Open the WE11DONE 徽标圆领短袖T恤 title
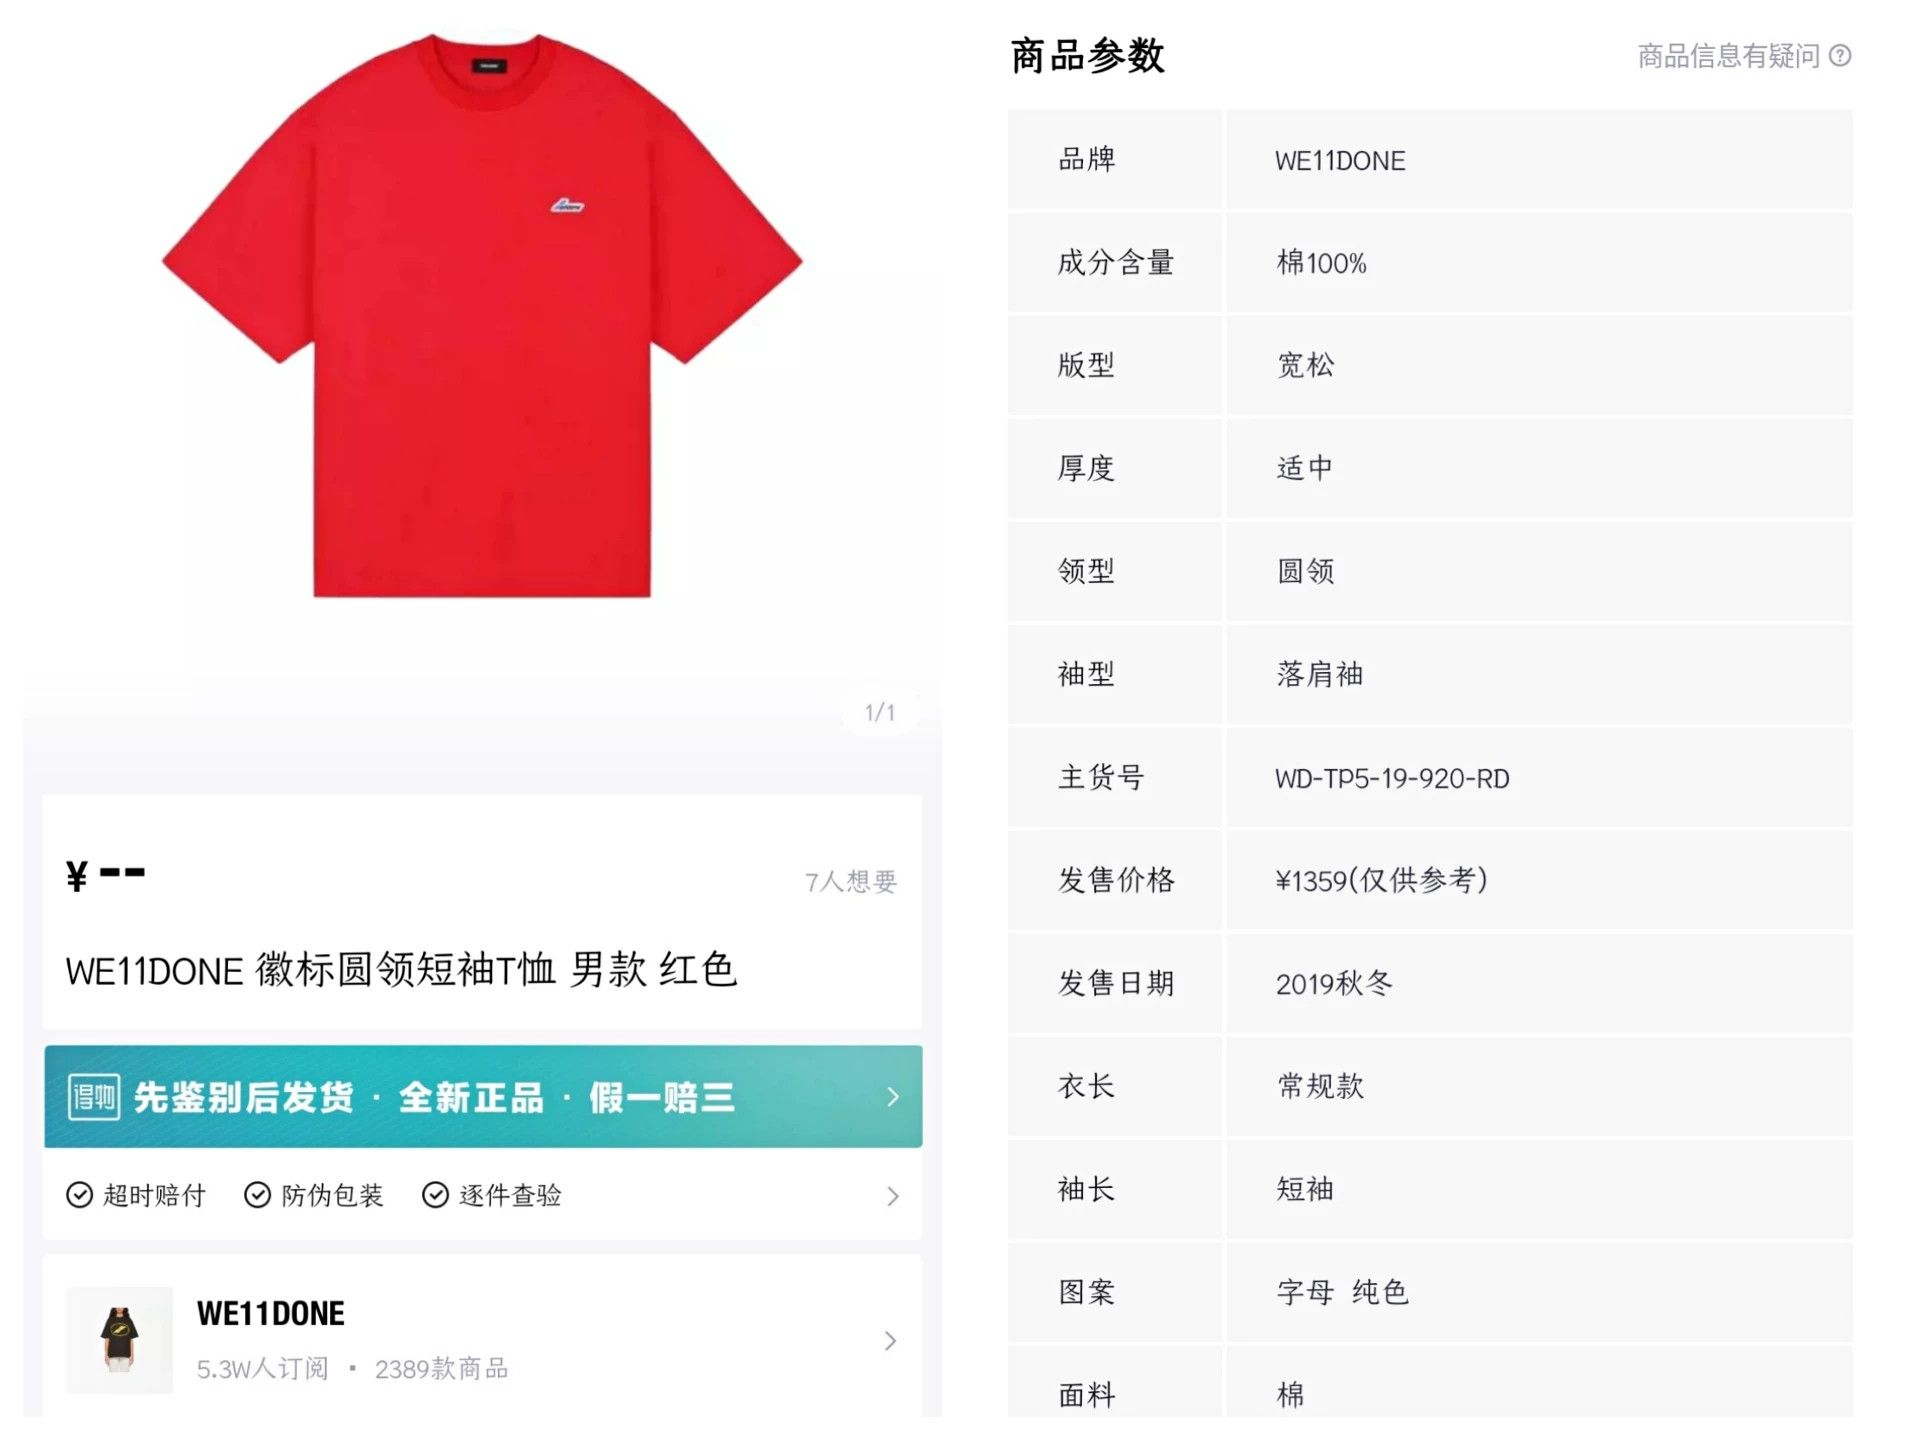The height and width of the screenshot is (1440, 1920). point(401,970)
